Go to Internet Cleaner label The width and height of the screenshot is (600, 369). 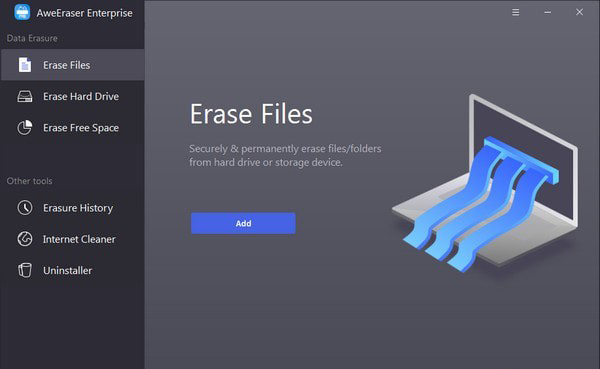(x=79, y=239)
